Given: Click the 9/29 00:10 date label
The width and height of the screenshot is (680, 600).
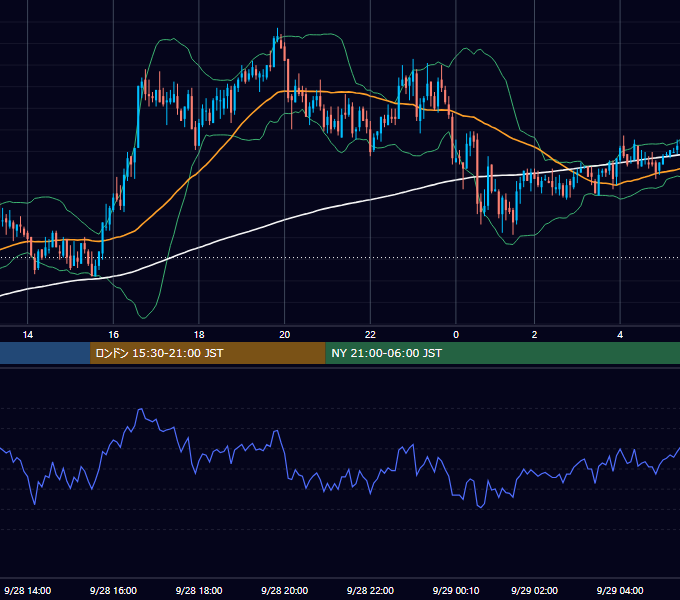Looking at the screenshot, I should [456, 590].
